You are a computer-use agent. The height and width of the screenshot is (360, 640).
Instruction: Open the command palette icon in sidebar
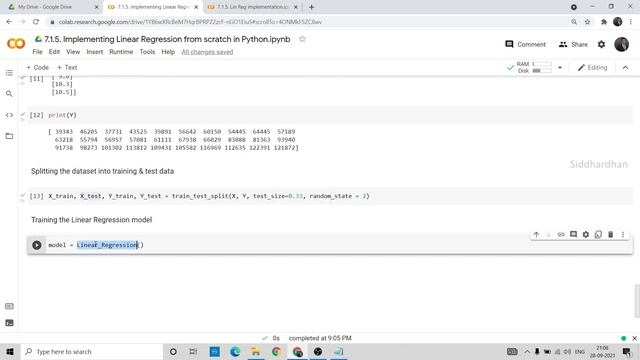(9, 306)
